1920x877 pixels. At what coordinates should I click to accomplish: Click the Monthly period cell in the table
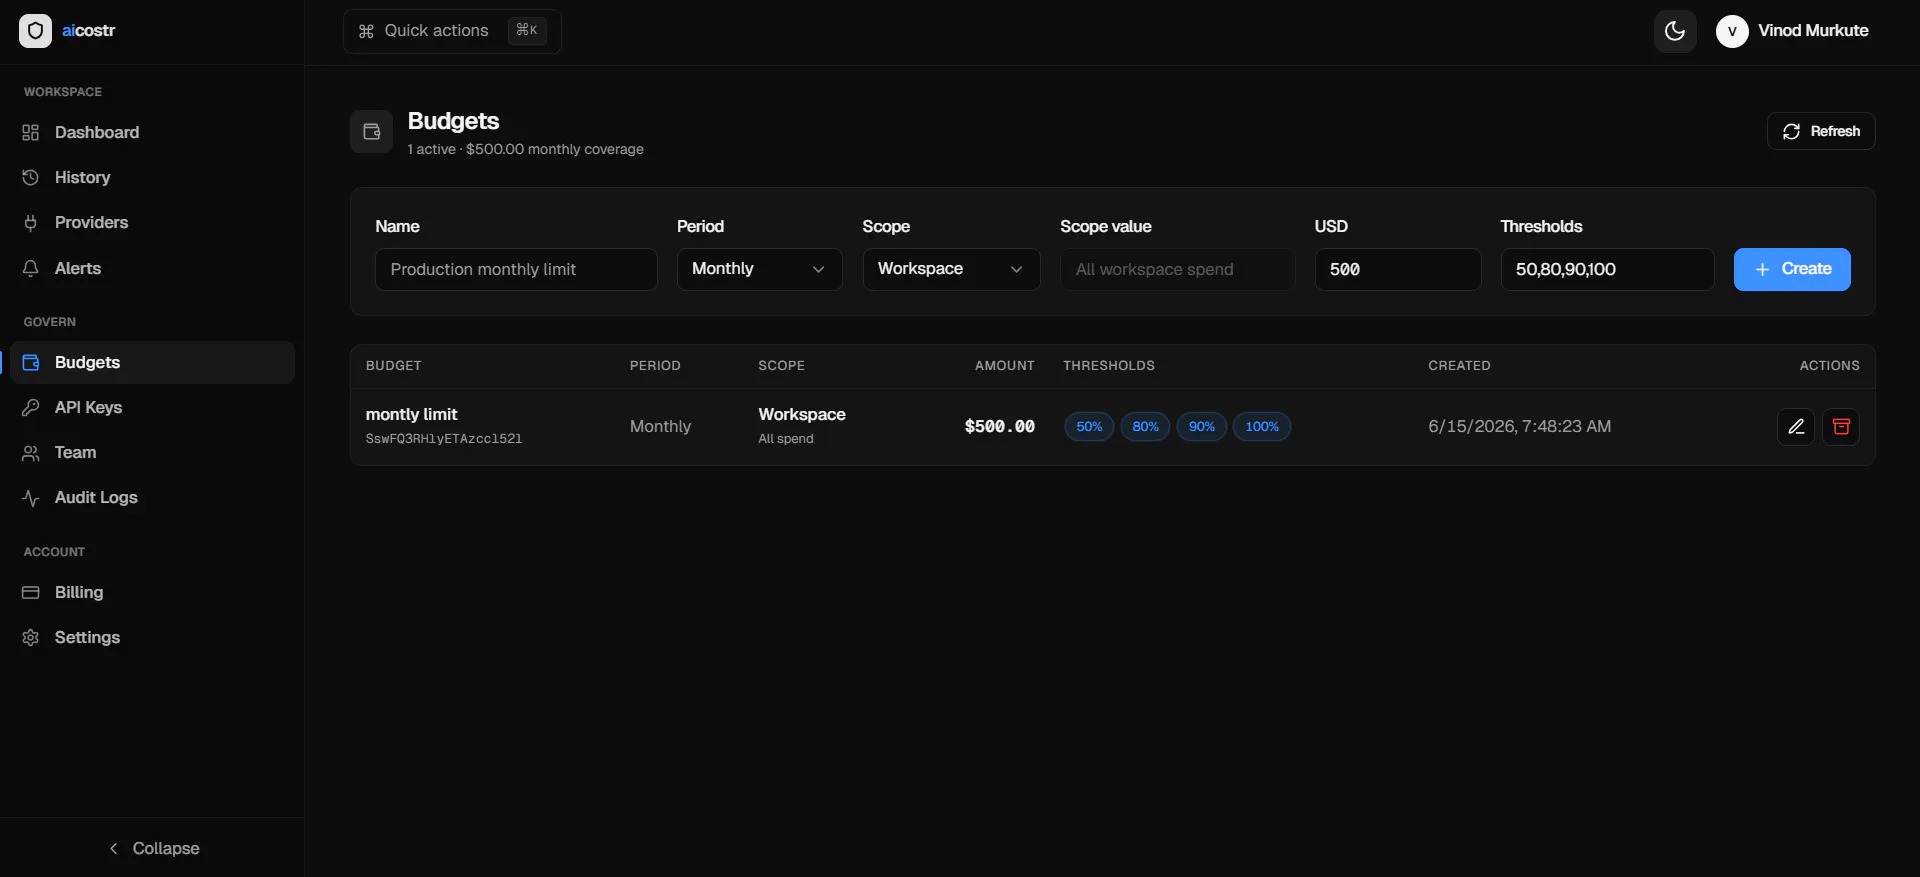tap(660, 427)
